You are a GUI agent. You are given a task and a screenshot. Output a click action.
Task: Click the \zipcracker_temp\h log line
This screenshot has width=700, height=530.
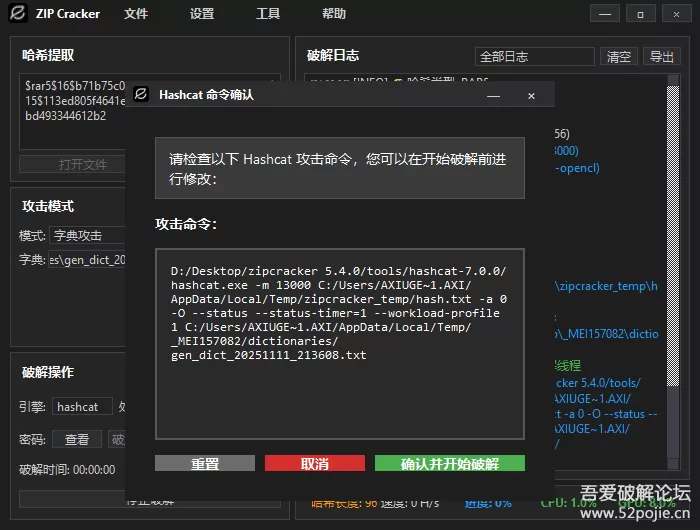(x=606, y=286)
